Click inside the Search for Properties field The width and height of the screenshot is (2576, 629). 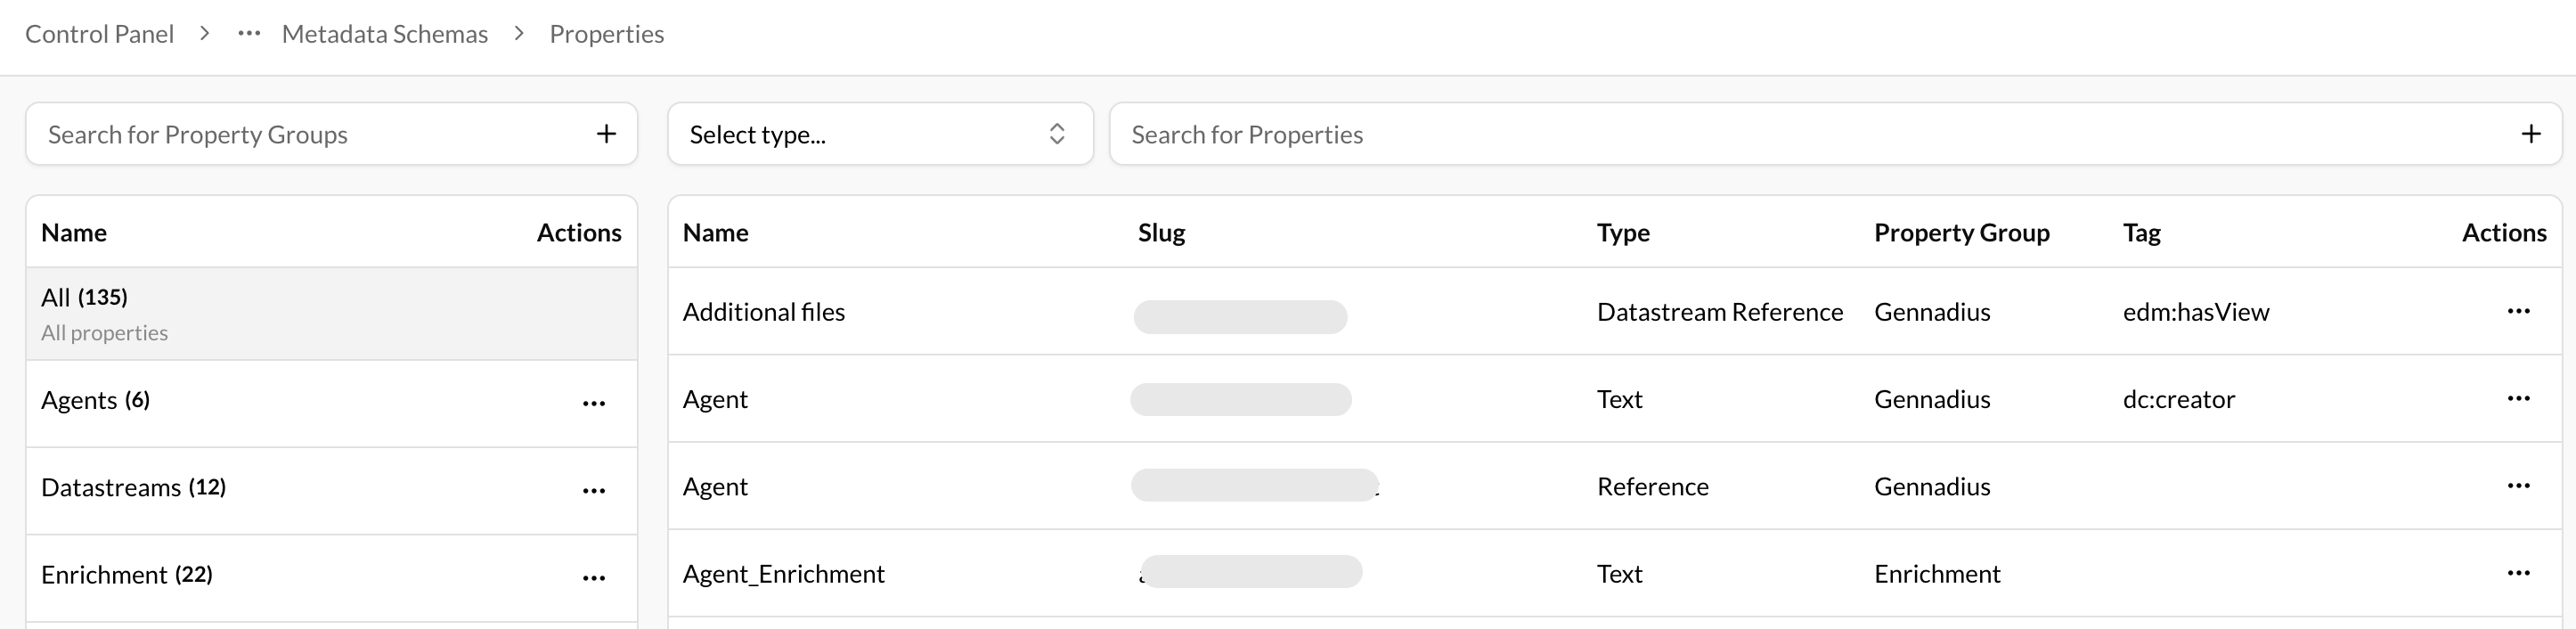pos(1400,133)
